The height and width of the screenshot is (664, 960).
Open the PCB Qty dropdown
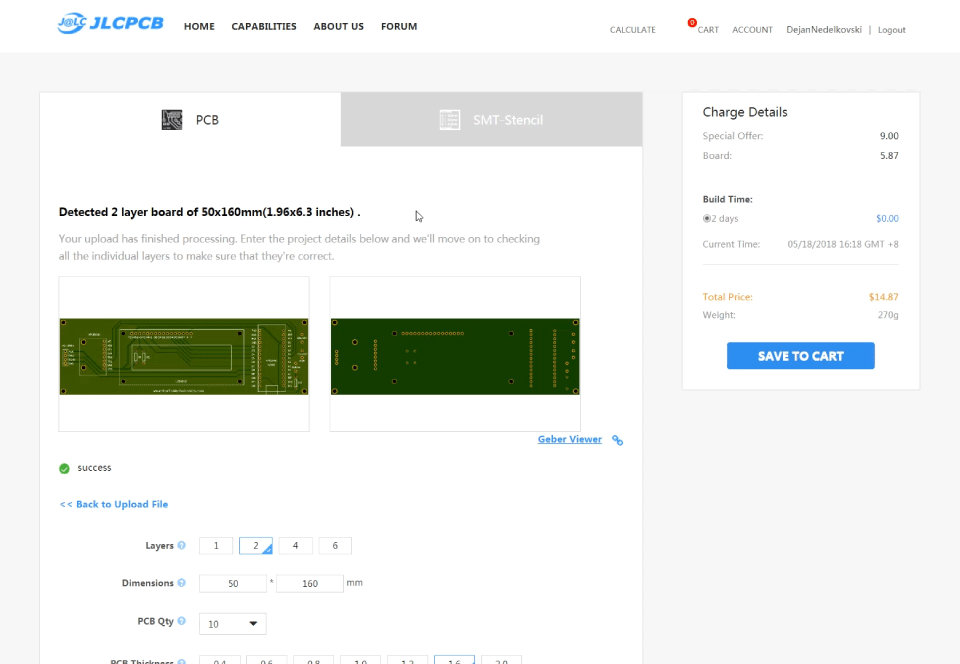point(233,624)
